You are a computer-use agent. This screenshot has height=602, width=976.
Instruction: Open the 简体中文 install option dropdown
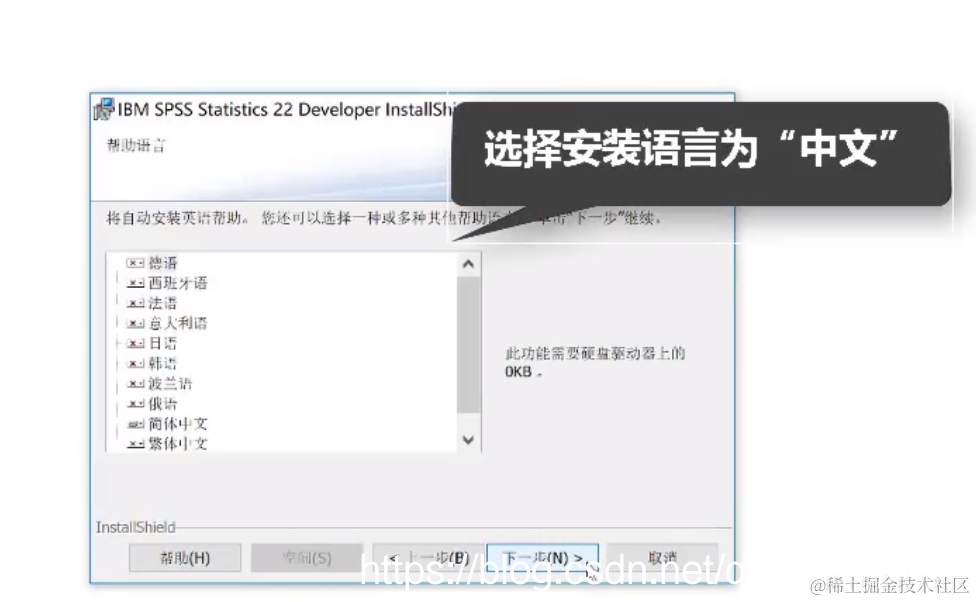pos(134,423)
